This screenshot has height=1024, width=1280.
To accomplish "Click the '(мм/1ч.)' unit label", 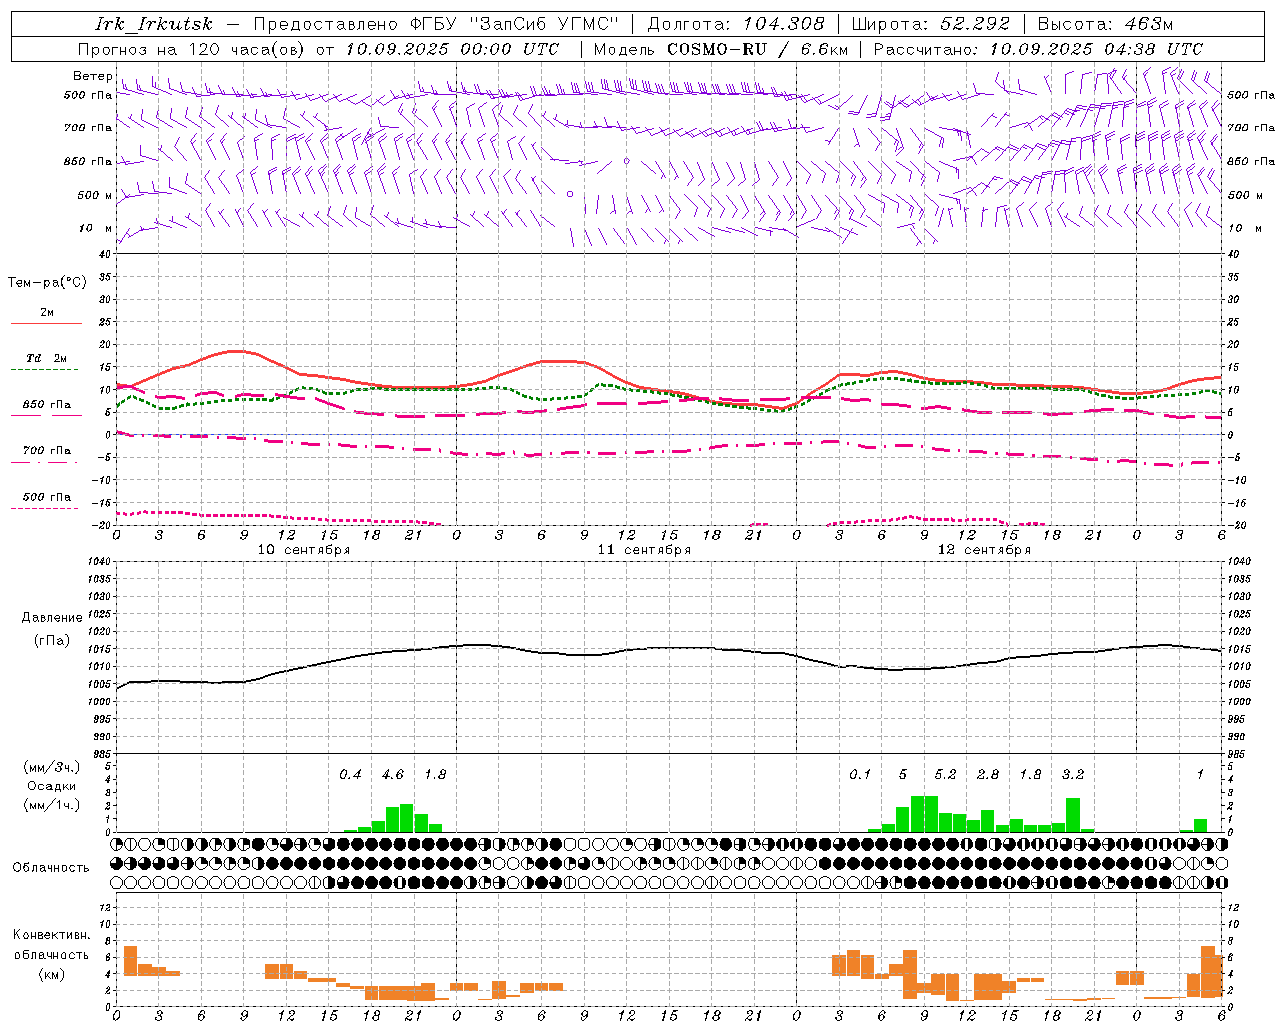I will pos(52,805).
